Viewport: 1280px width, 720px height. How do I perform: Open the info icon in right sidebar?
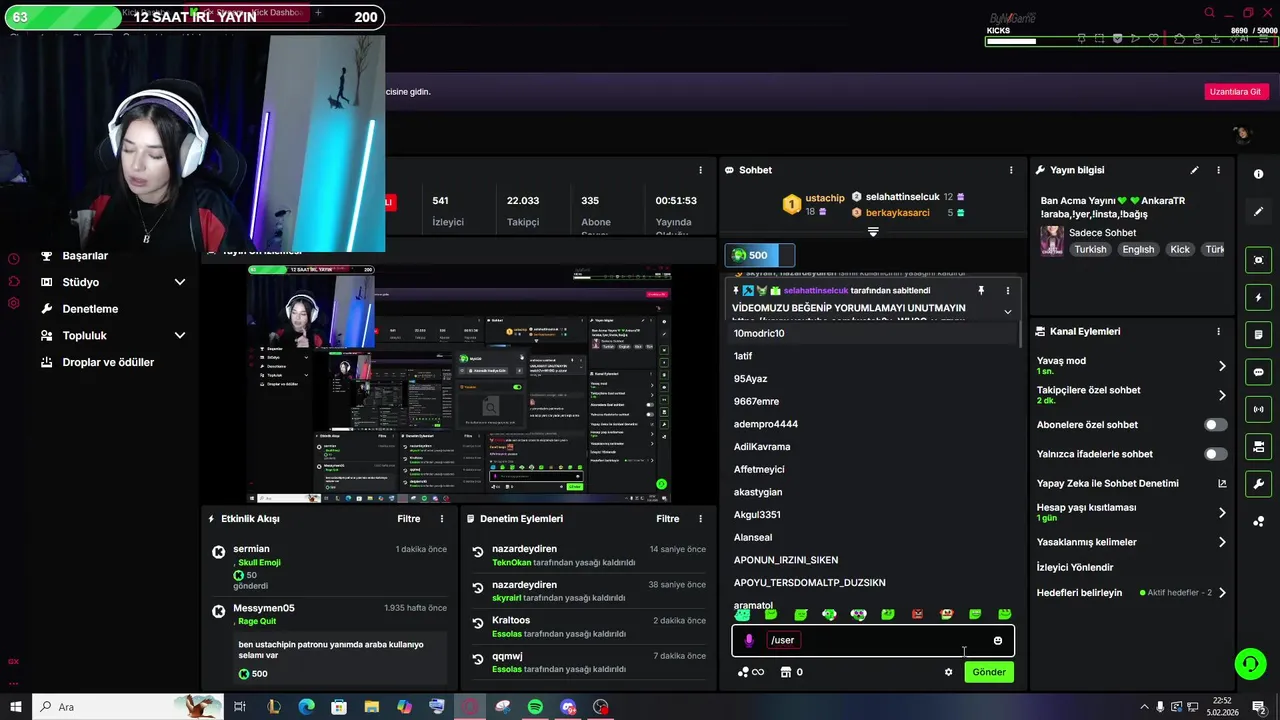tap(1258, 174)
